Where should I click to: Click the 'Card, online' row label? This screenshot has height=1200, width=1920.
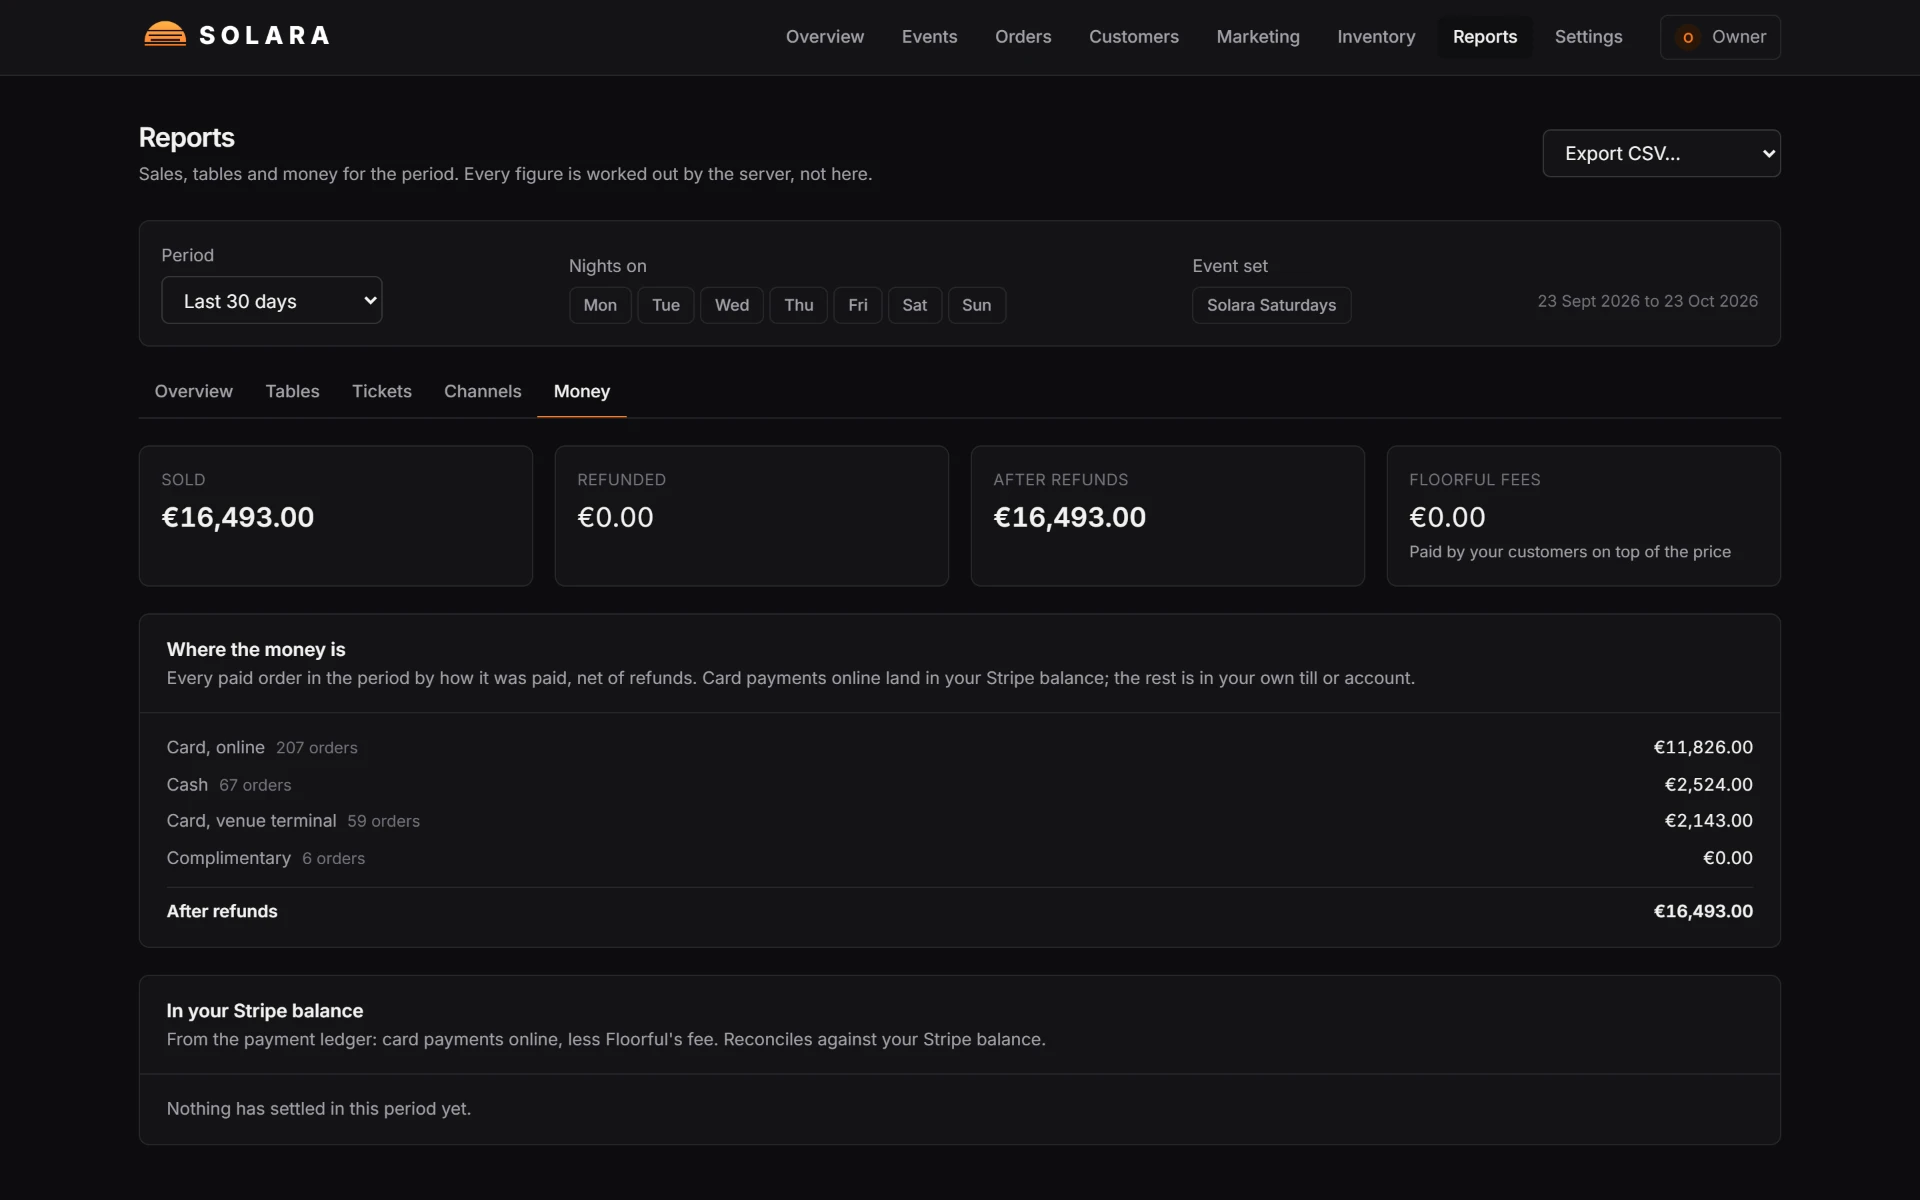[216, 747]
